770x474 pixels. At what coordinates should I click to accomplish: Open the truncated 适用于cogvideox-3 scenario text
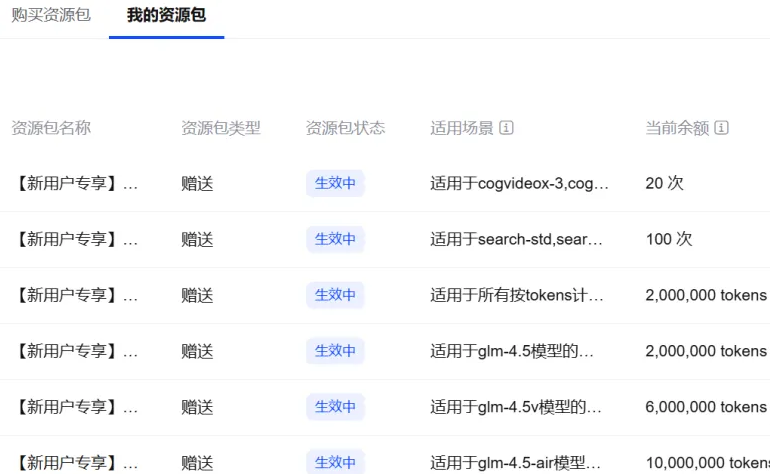pyautogui.click(x=519, y=183)
